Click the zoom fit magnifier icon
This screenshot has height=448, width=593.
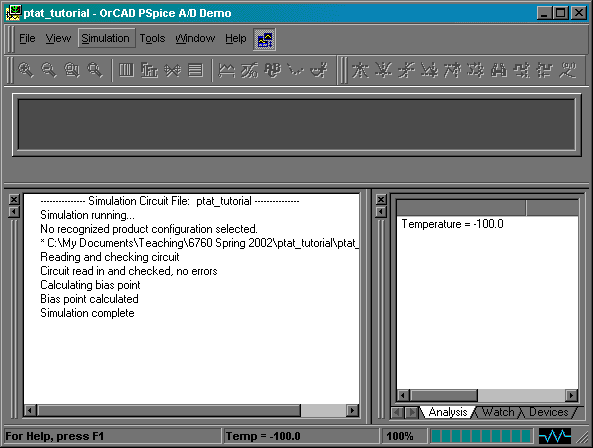coord(95,70)
